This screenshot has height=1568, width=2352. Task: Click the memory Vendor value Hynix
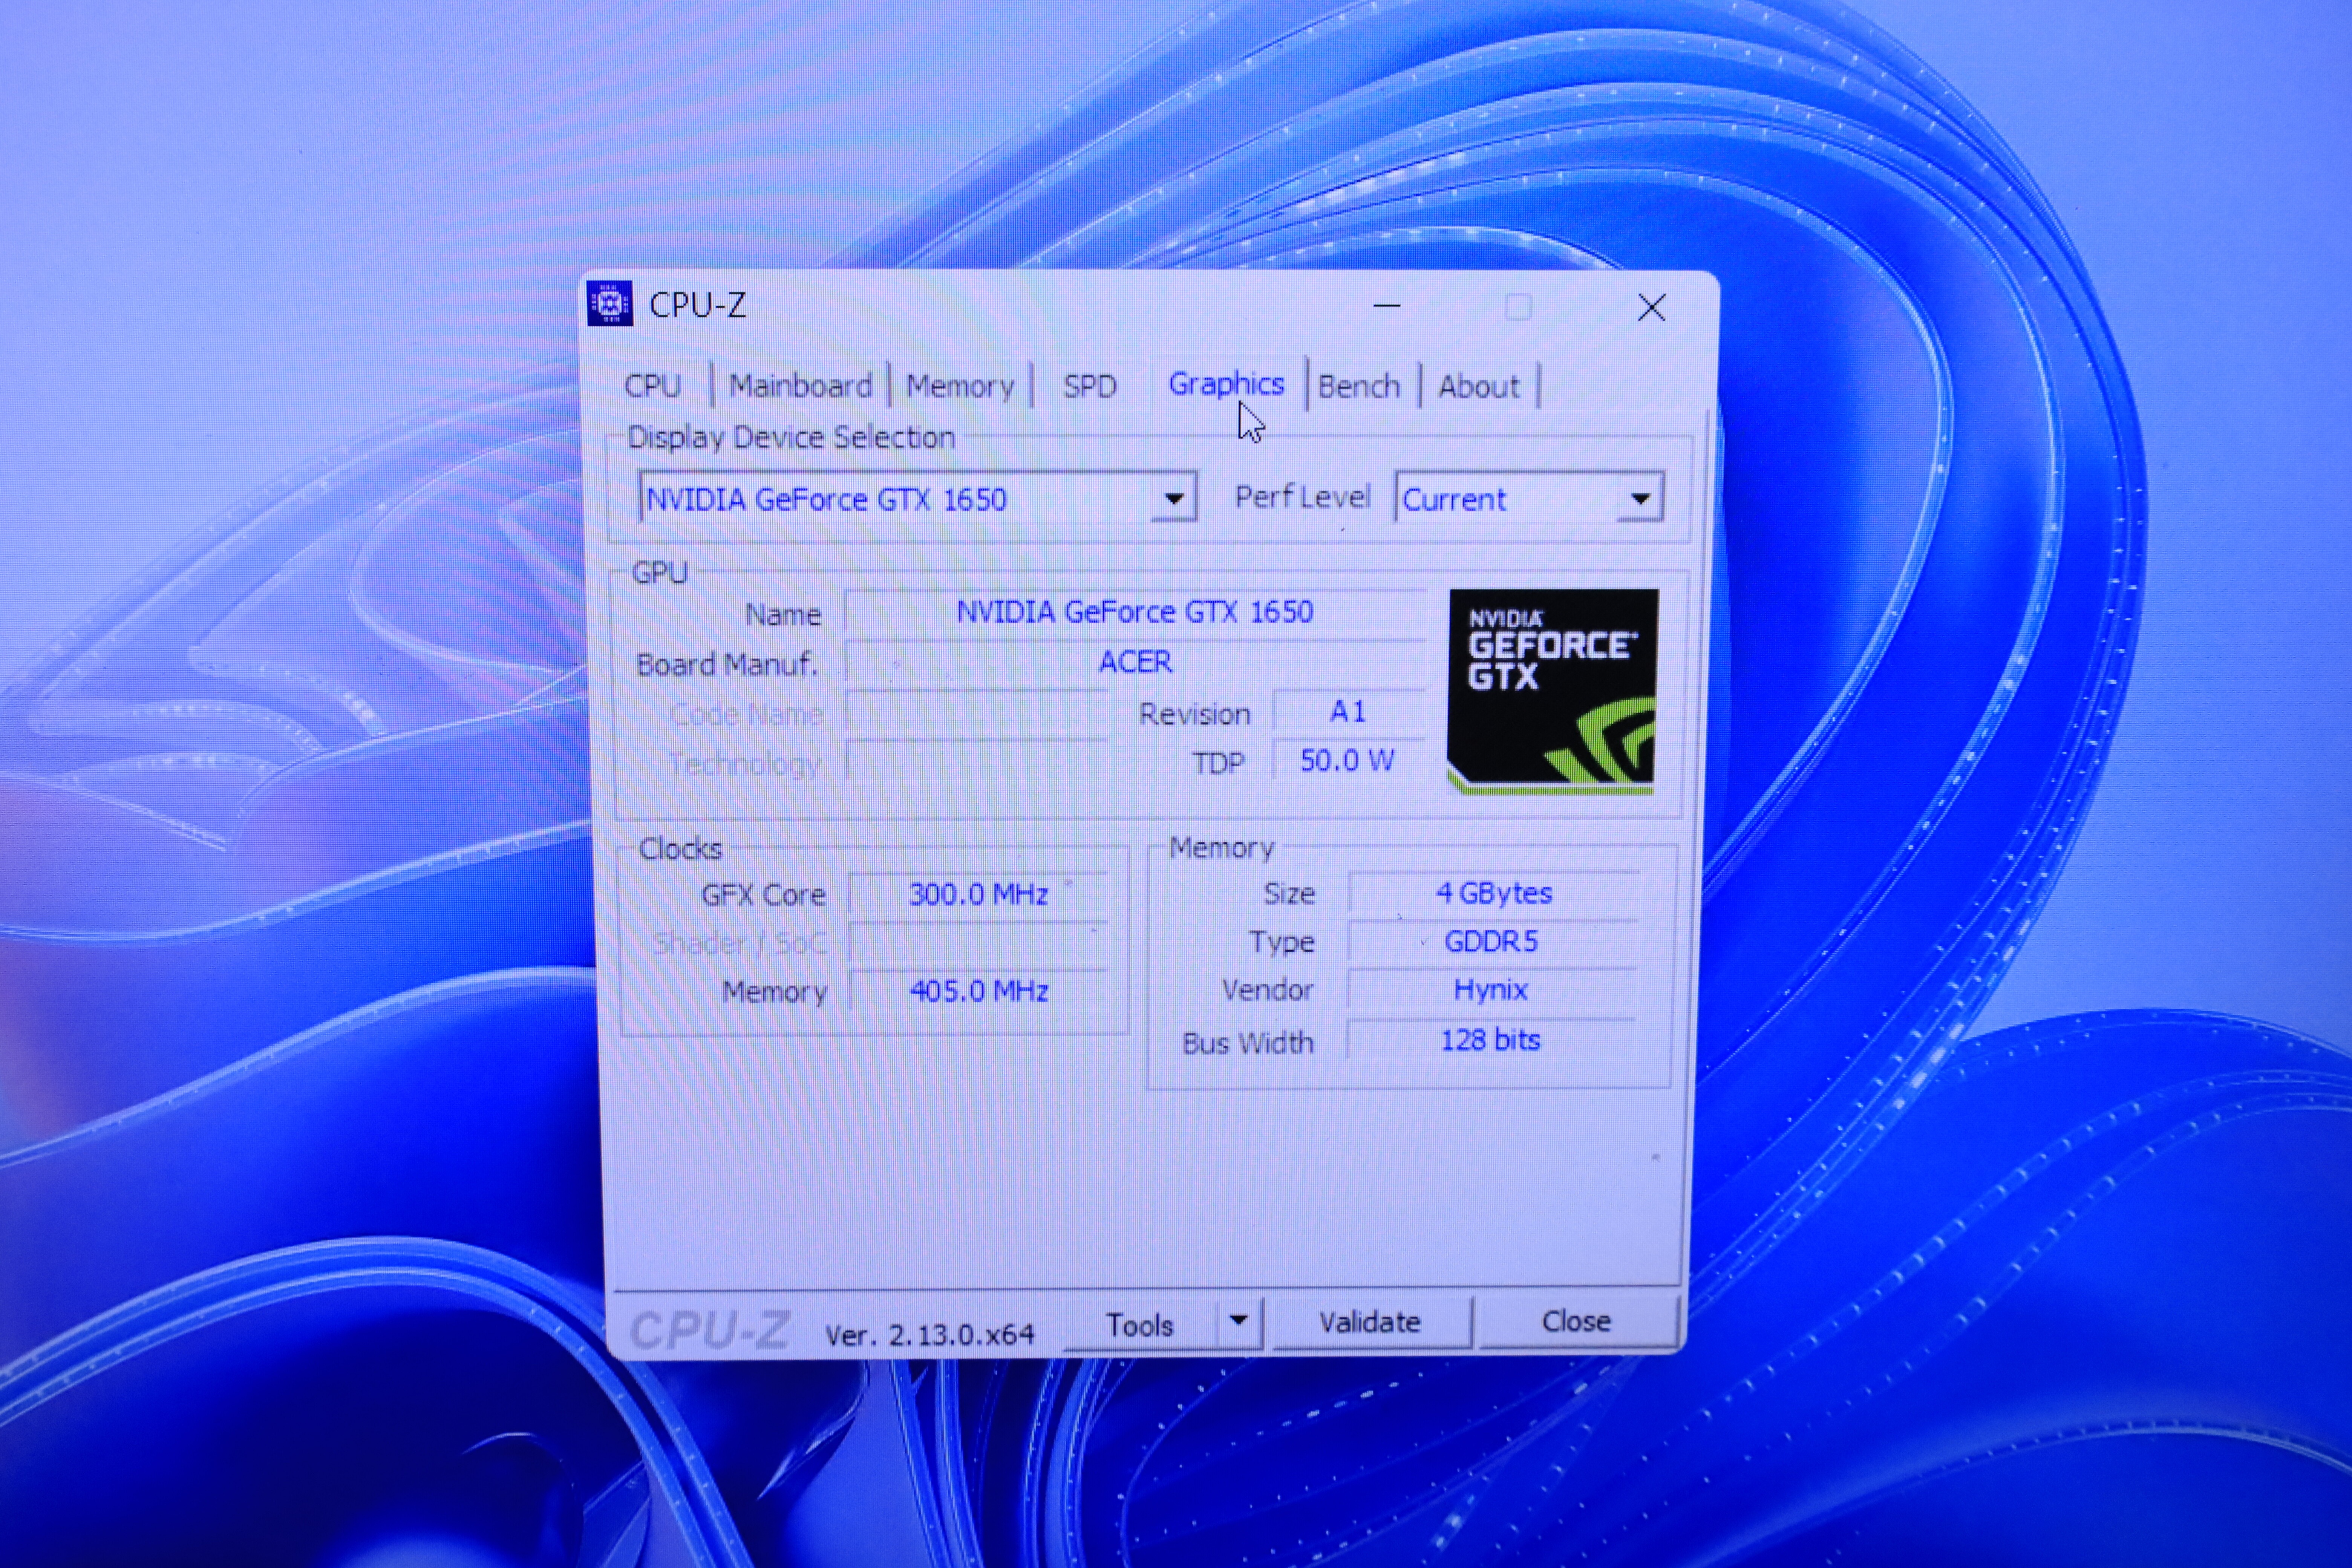click(1491, 990)
